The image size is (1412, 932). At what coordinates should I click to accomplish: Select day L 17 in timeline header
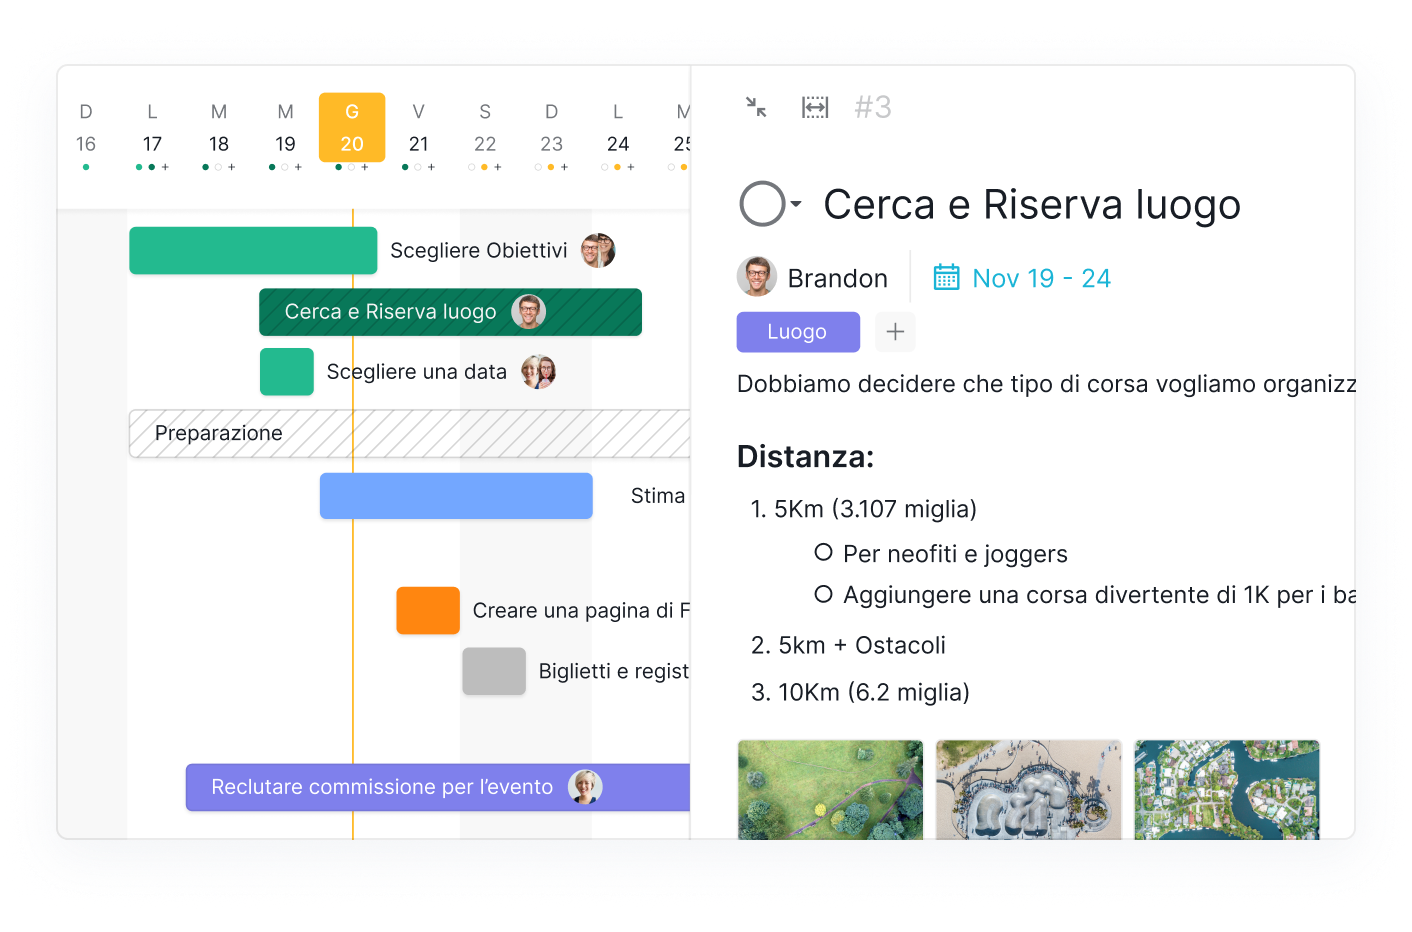tap(152, 128)
